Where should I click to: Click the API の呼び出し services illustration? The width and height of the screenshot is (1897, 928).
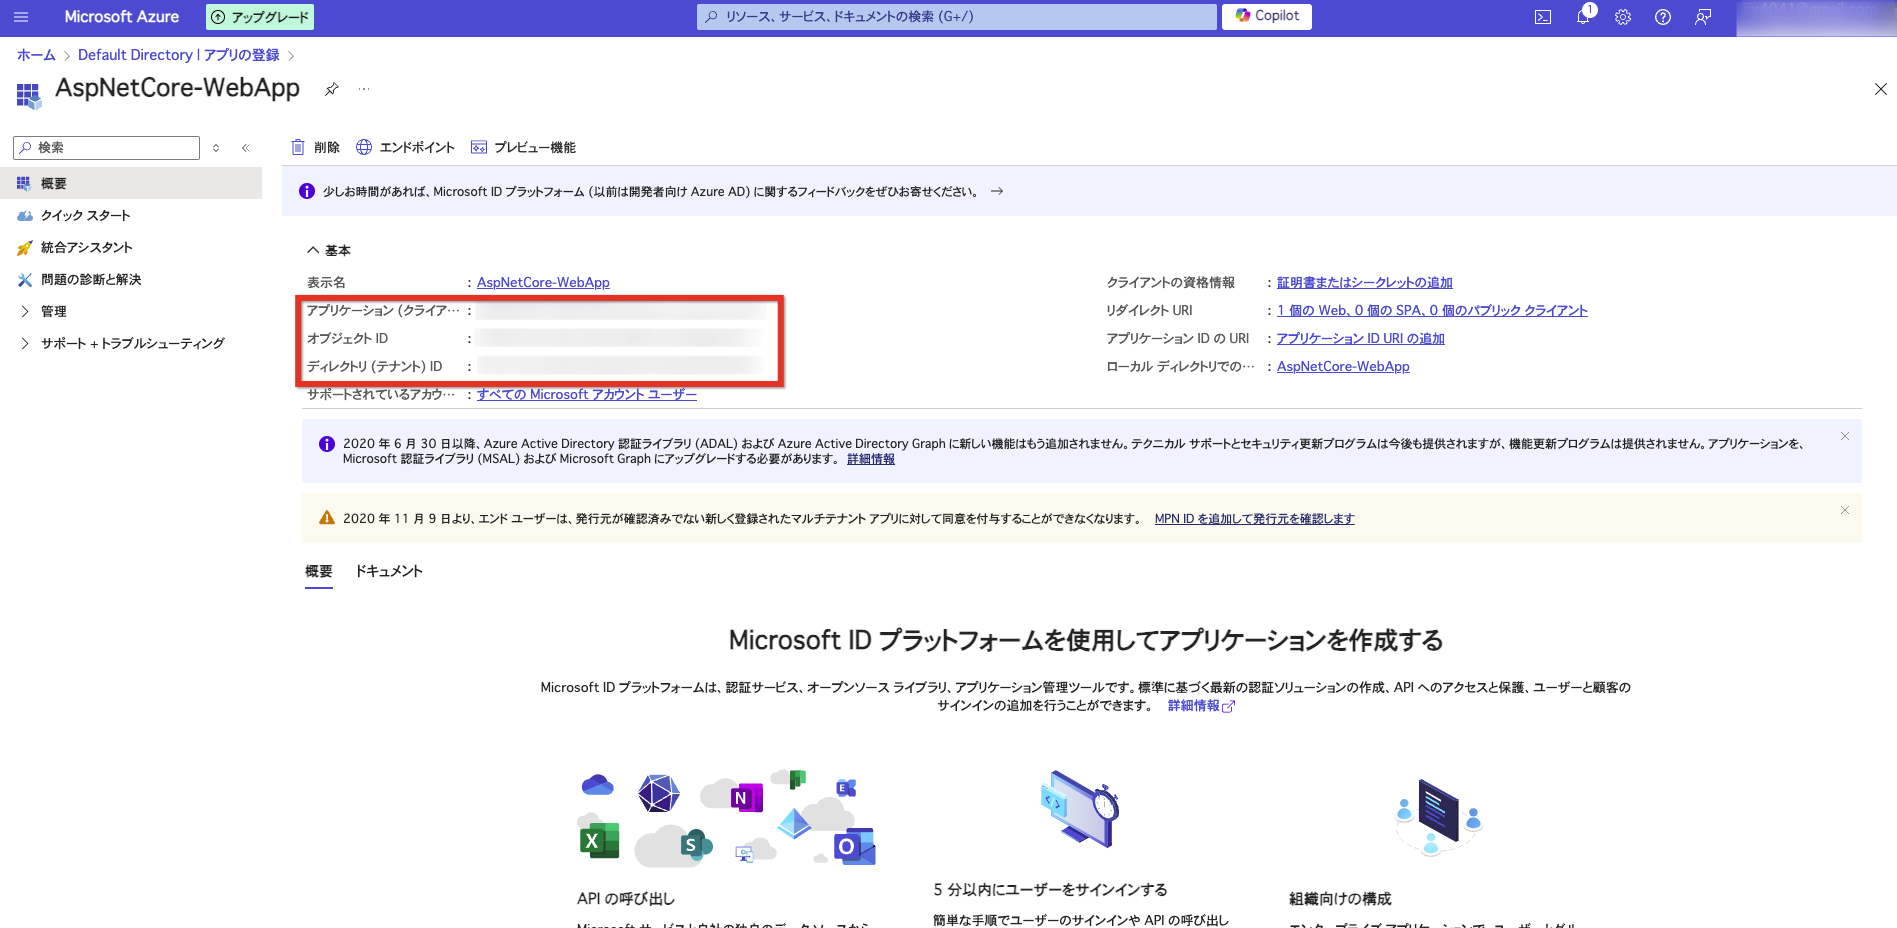pos(727,817)
